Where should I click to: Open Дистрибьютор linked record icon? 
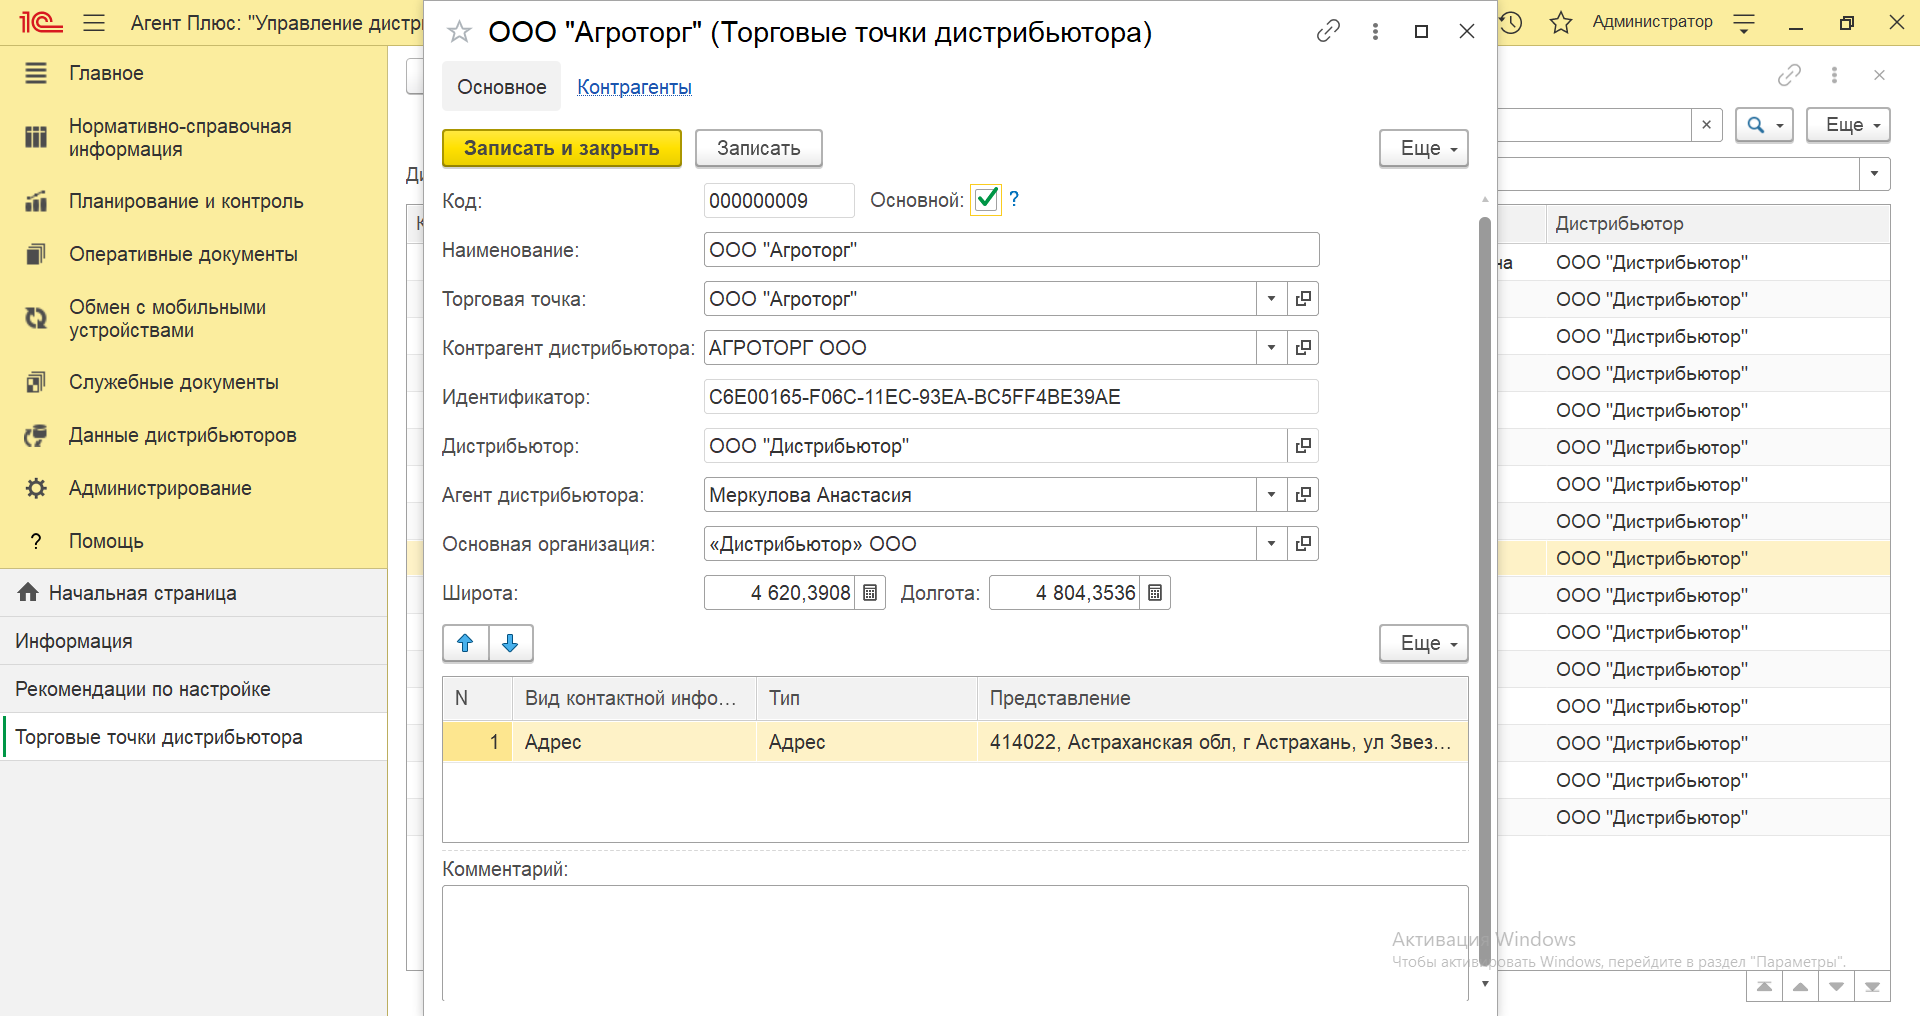1303,445
